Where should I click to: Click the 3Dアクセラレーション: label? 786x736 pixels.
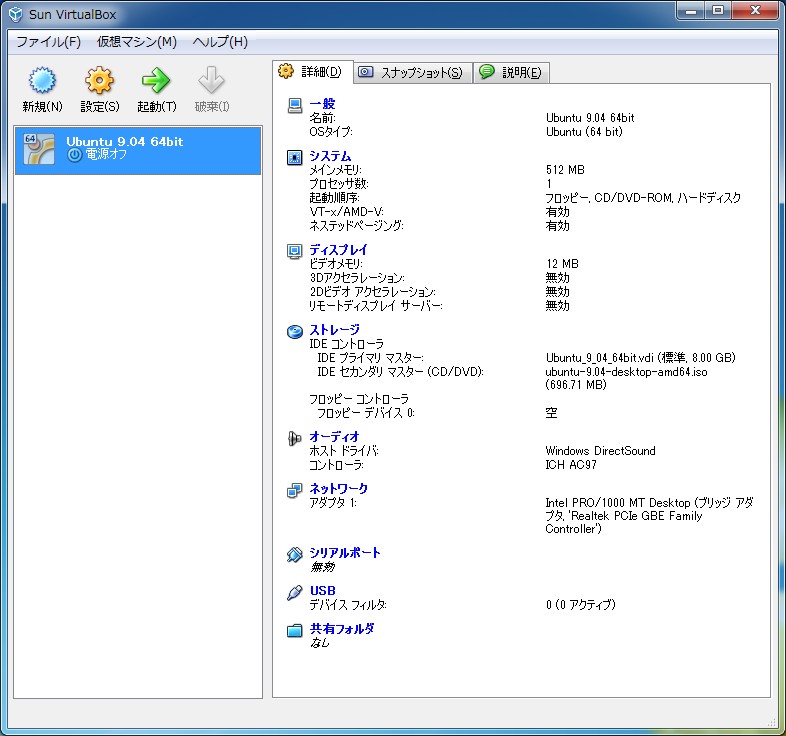pyautogui.click(x=357, y=278)
